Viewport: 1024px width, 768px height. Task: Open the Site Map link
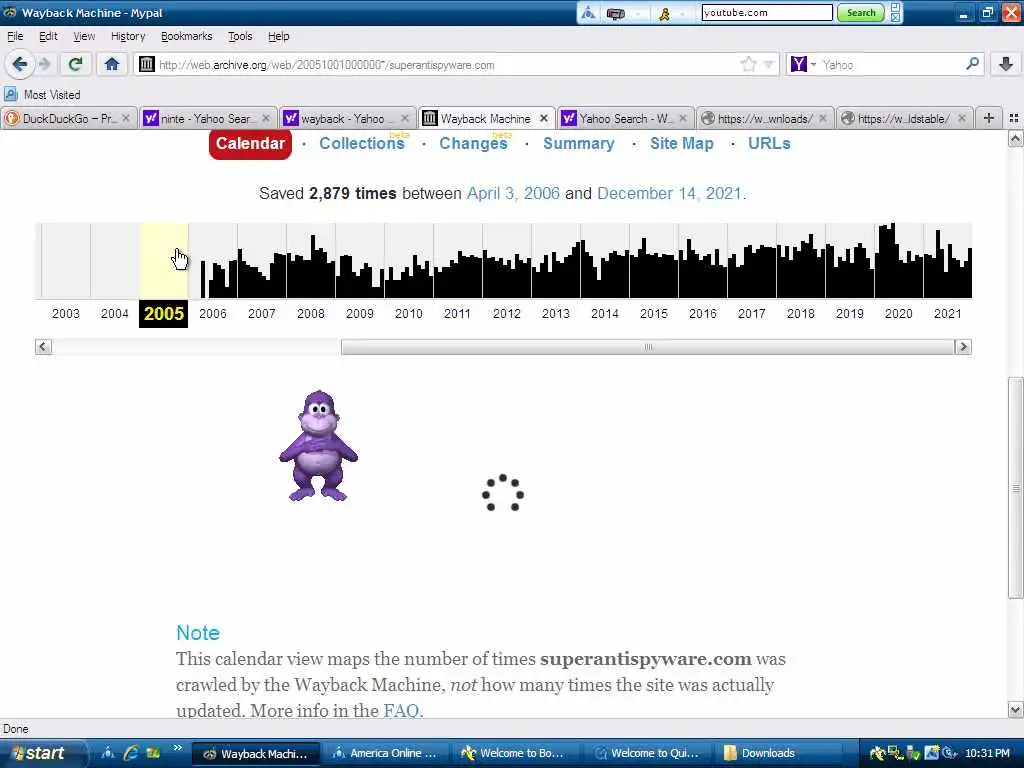coord(681,144)
